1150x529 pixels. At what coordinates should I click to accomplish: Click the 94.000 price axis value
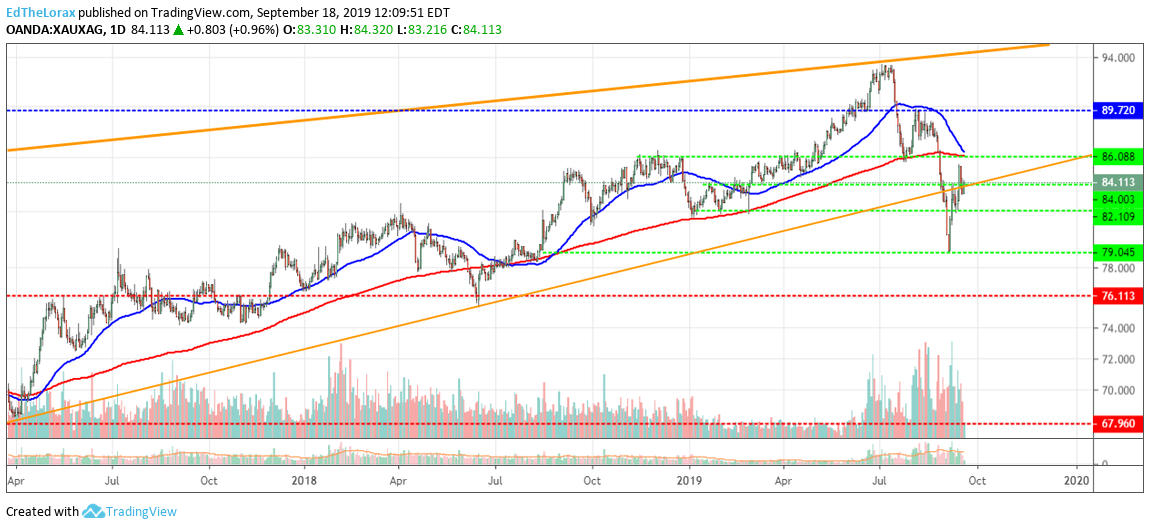tap(1118, 57)
